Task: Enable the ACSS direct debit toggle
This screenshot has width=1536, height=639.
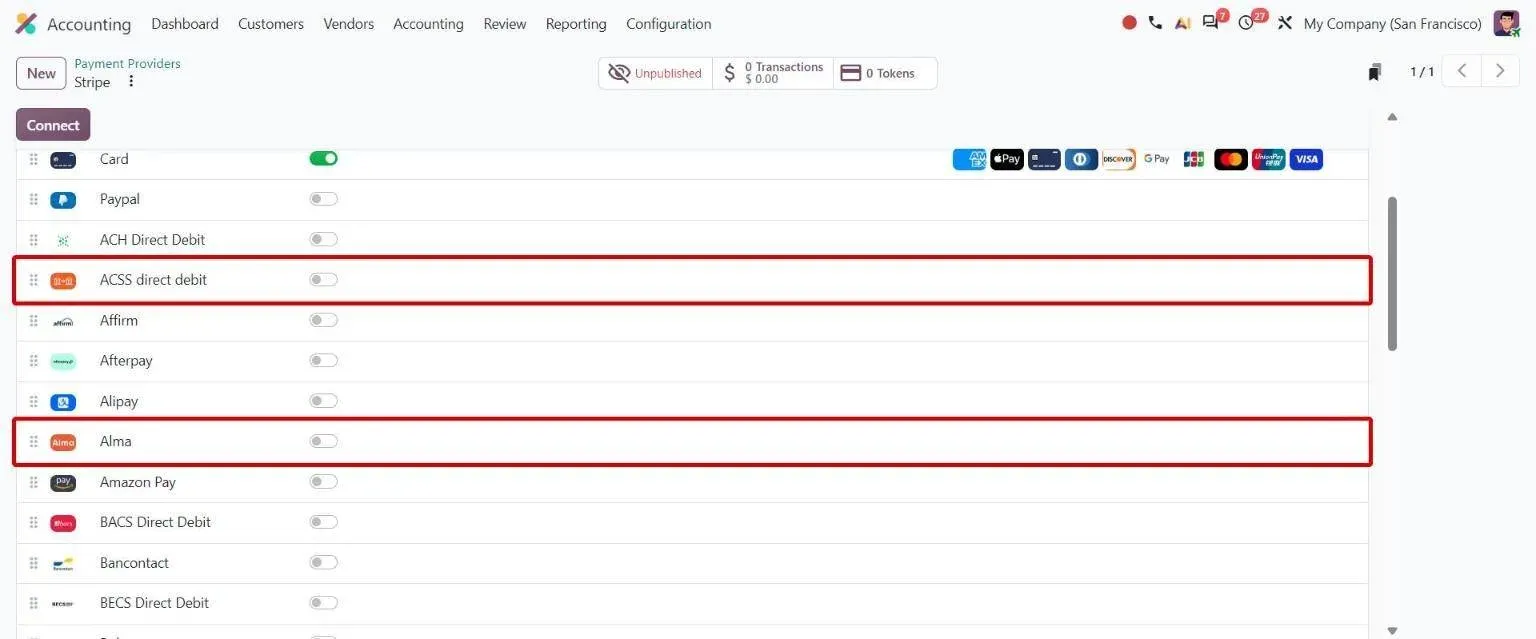Action: click(323, 279)
